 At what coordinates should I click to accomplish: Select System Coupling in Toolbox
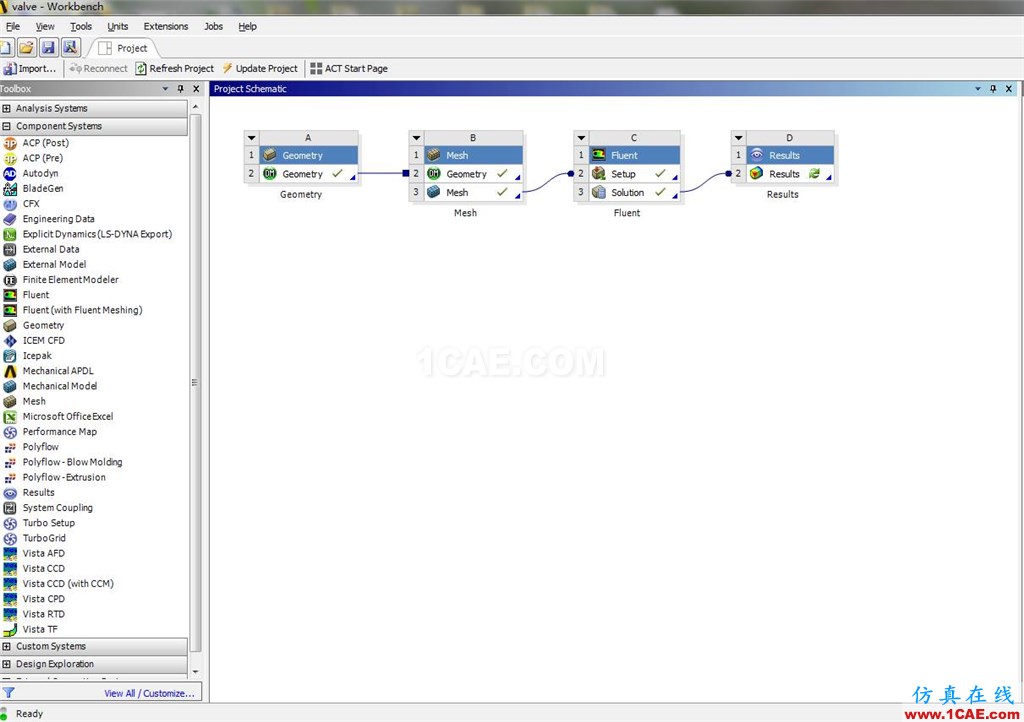point(57,508)
